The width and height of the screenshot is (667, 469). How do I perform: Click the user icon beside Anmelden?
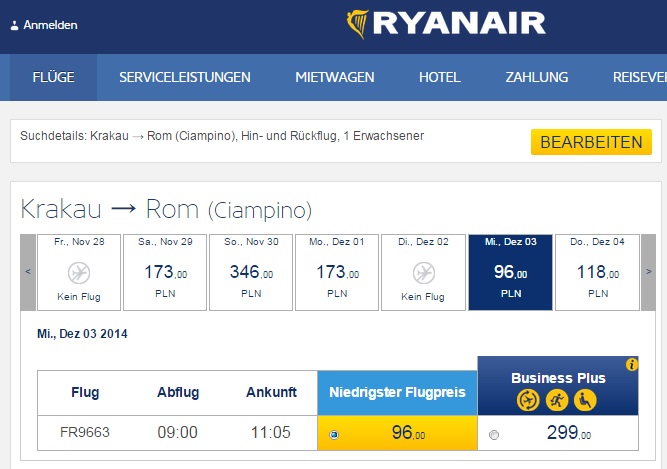click(14, 25)
